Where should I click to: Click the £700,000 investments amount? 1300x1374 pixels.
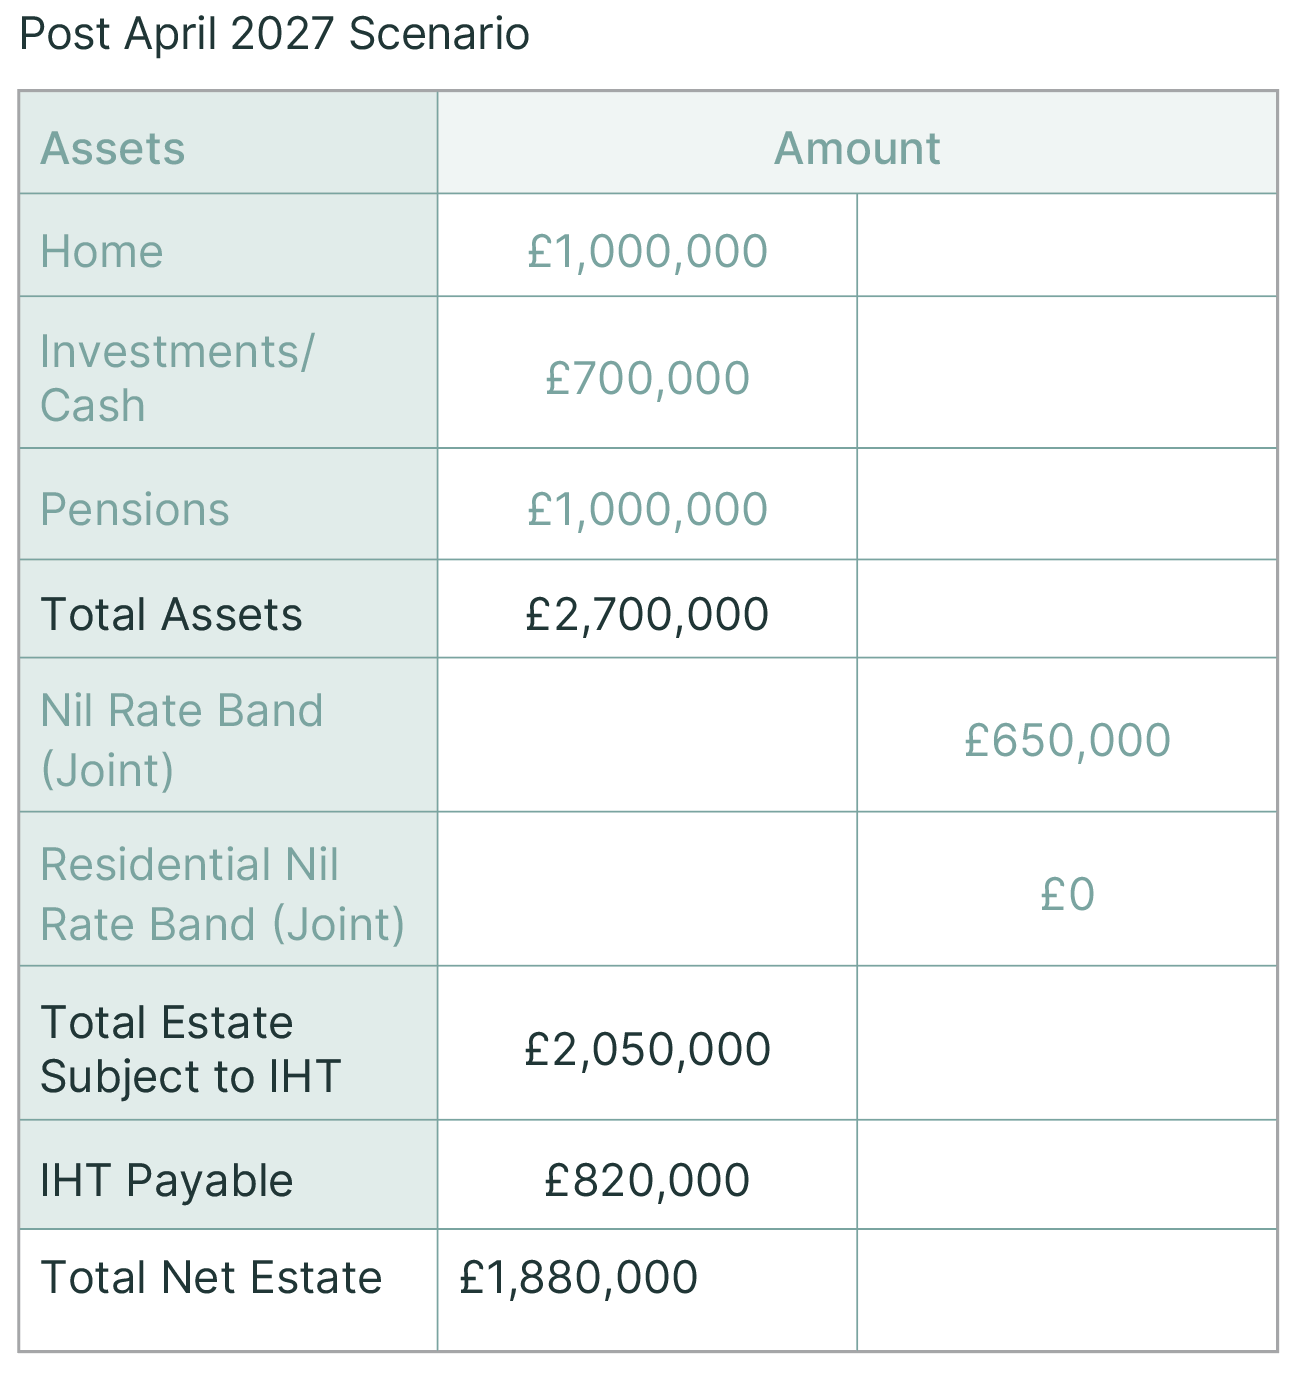click(x=647, y=378)
